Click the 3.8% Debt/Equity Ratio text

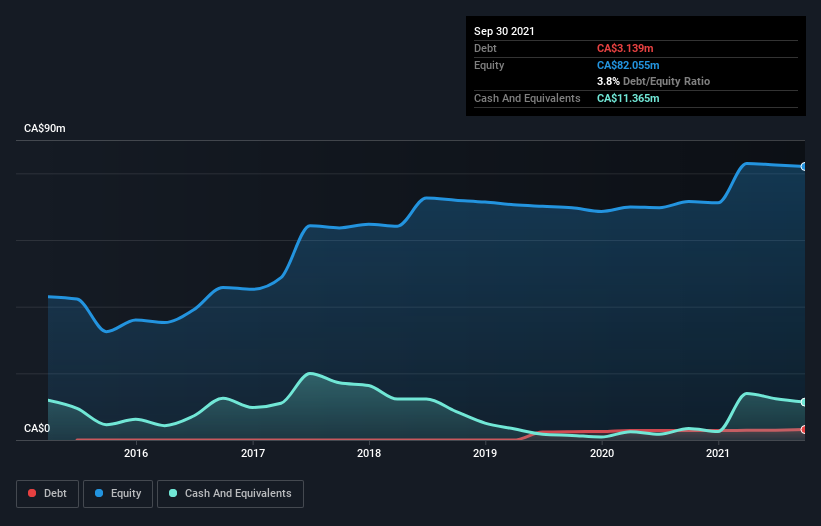pos(653,81)
